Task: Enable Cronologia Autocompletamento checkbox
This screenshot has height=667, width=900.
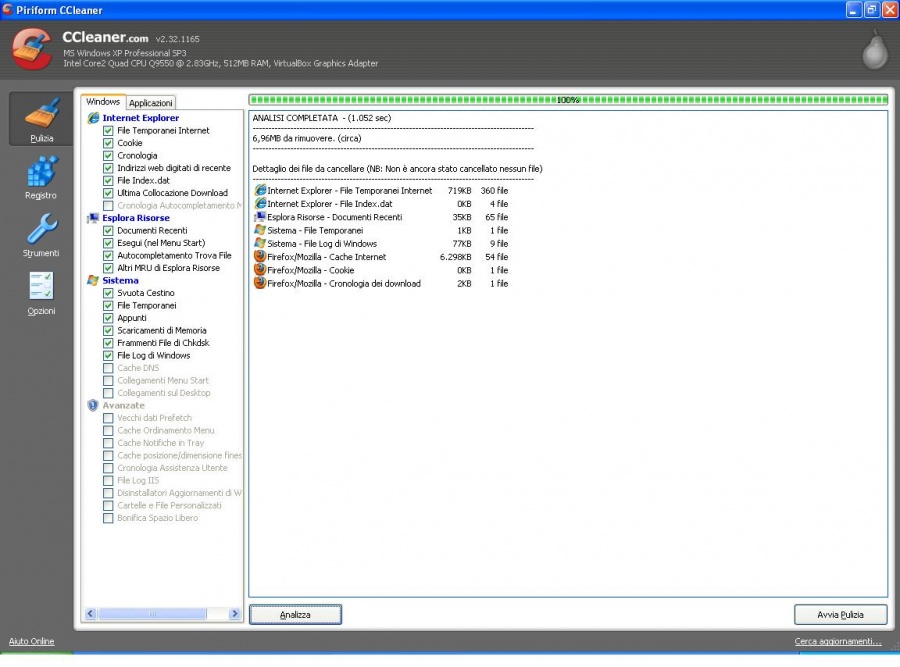Action: tap(108, 205)
